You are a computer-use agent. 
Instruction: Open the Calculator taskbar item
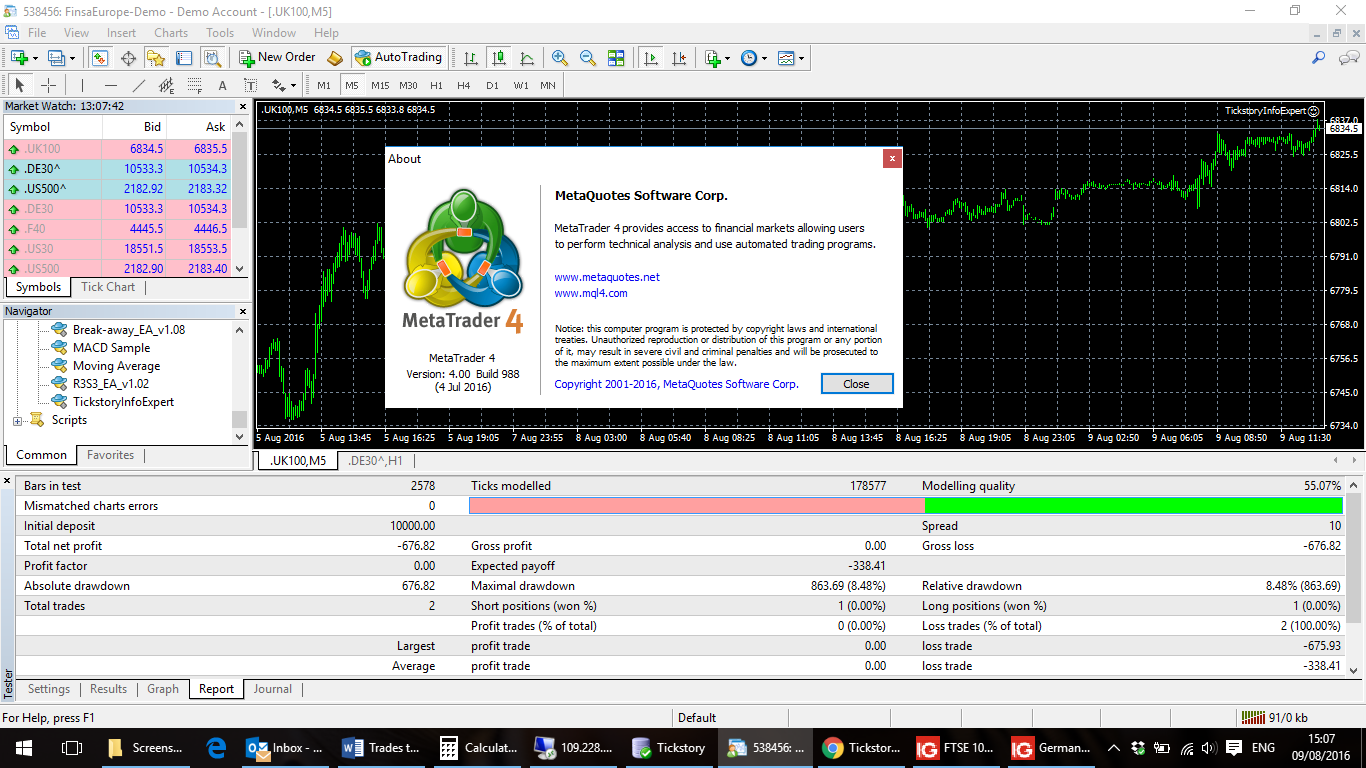pyautogui.click(x=478, y=747)
